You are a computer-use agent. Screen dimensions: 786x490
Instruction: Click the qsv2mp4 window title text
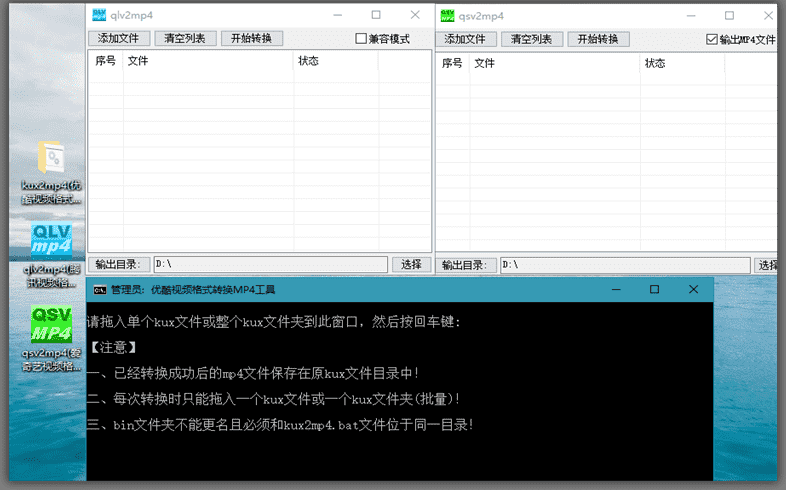coord(481,16)
